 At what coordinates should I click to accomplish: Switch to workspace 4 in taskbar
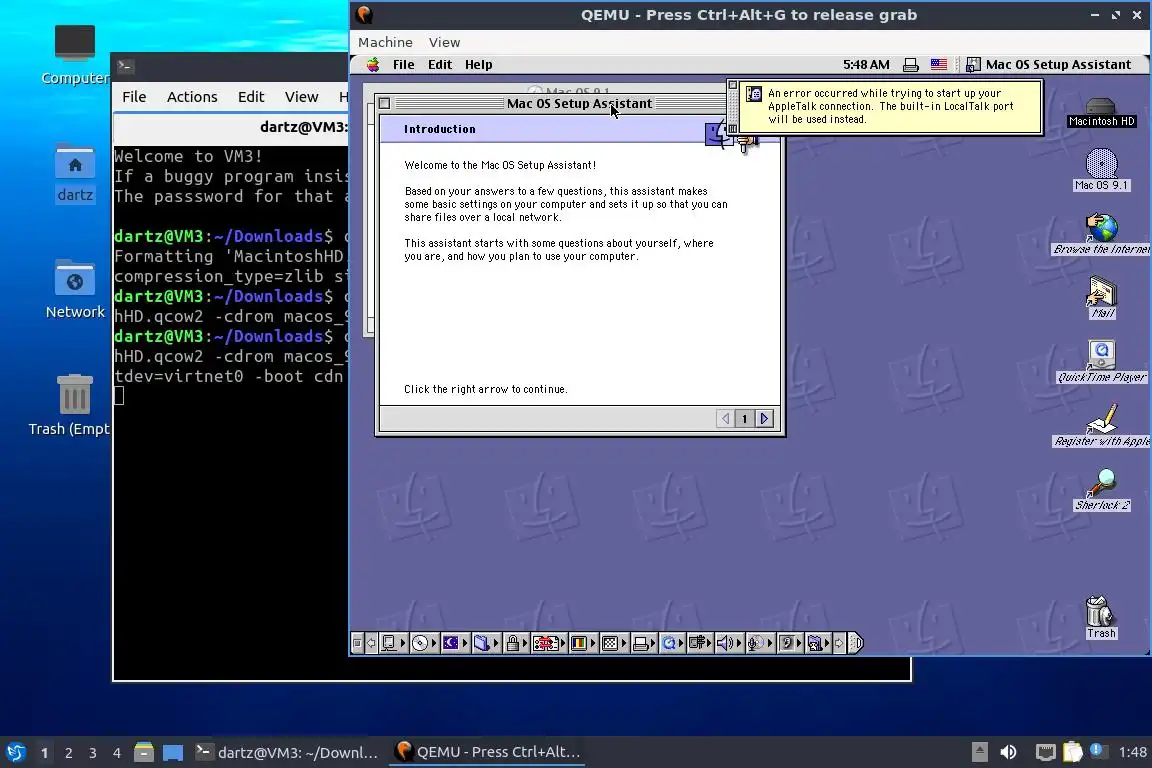click(x=117, y=753)
